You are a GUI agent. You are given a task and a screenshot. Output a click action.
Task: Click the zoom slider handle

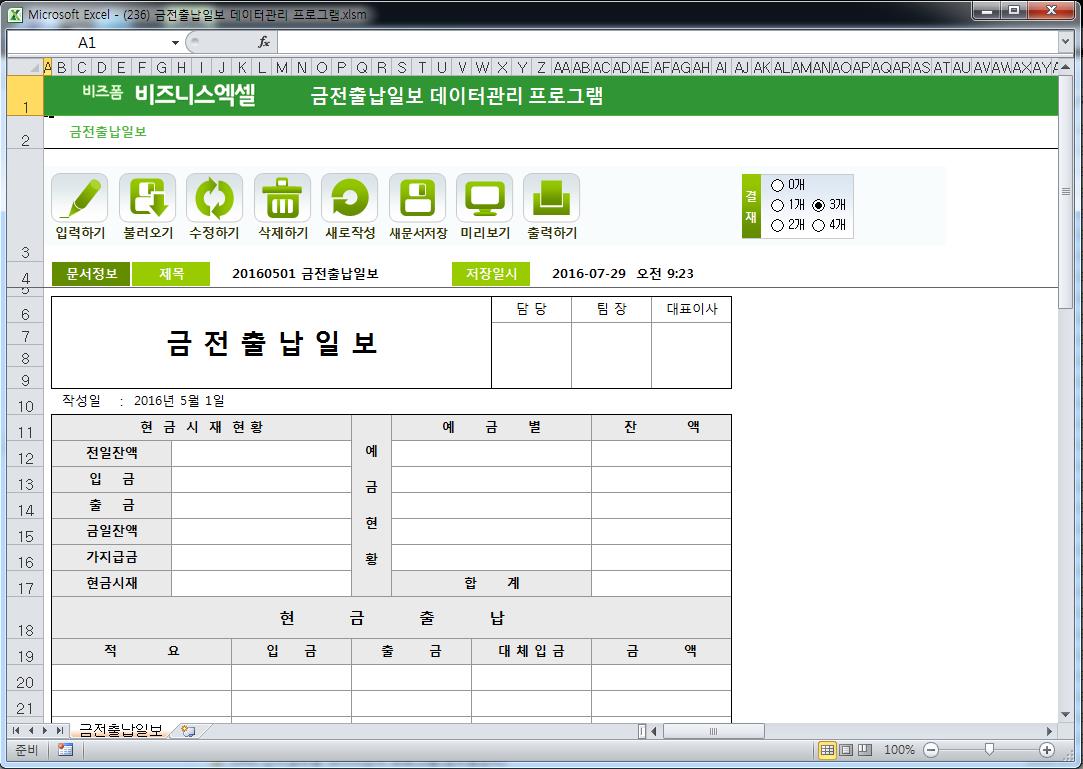pos(989,750)
